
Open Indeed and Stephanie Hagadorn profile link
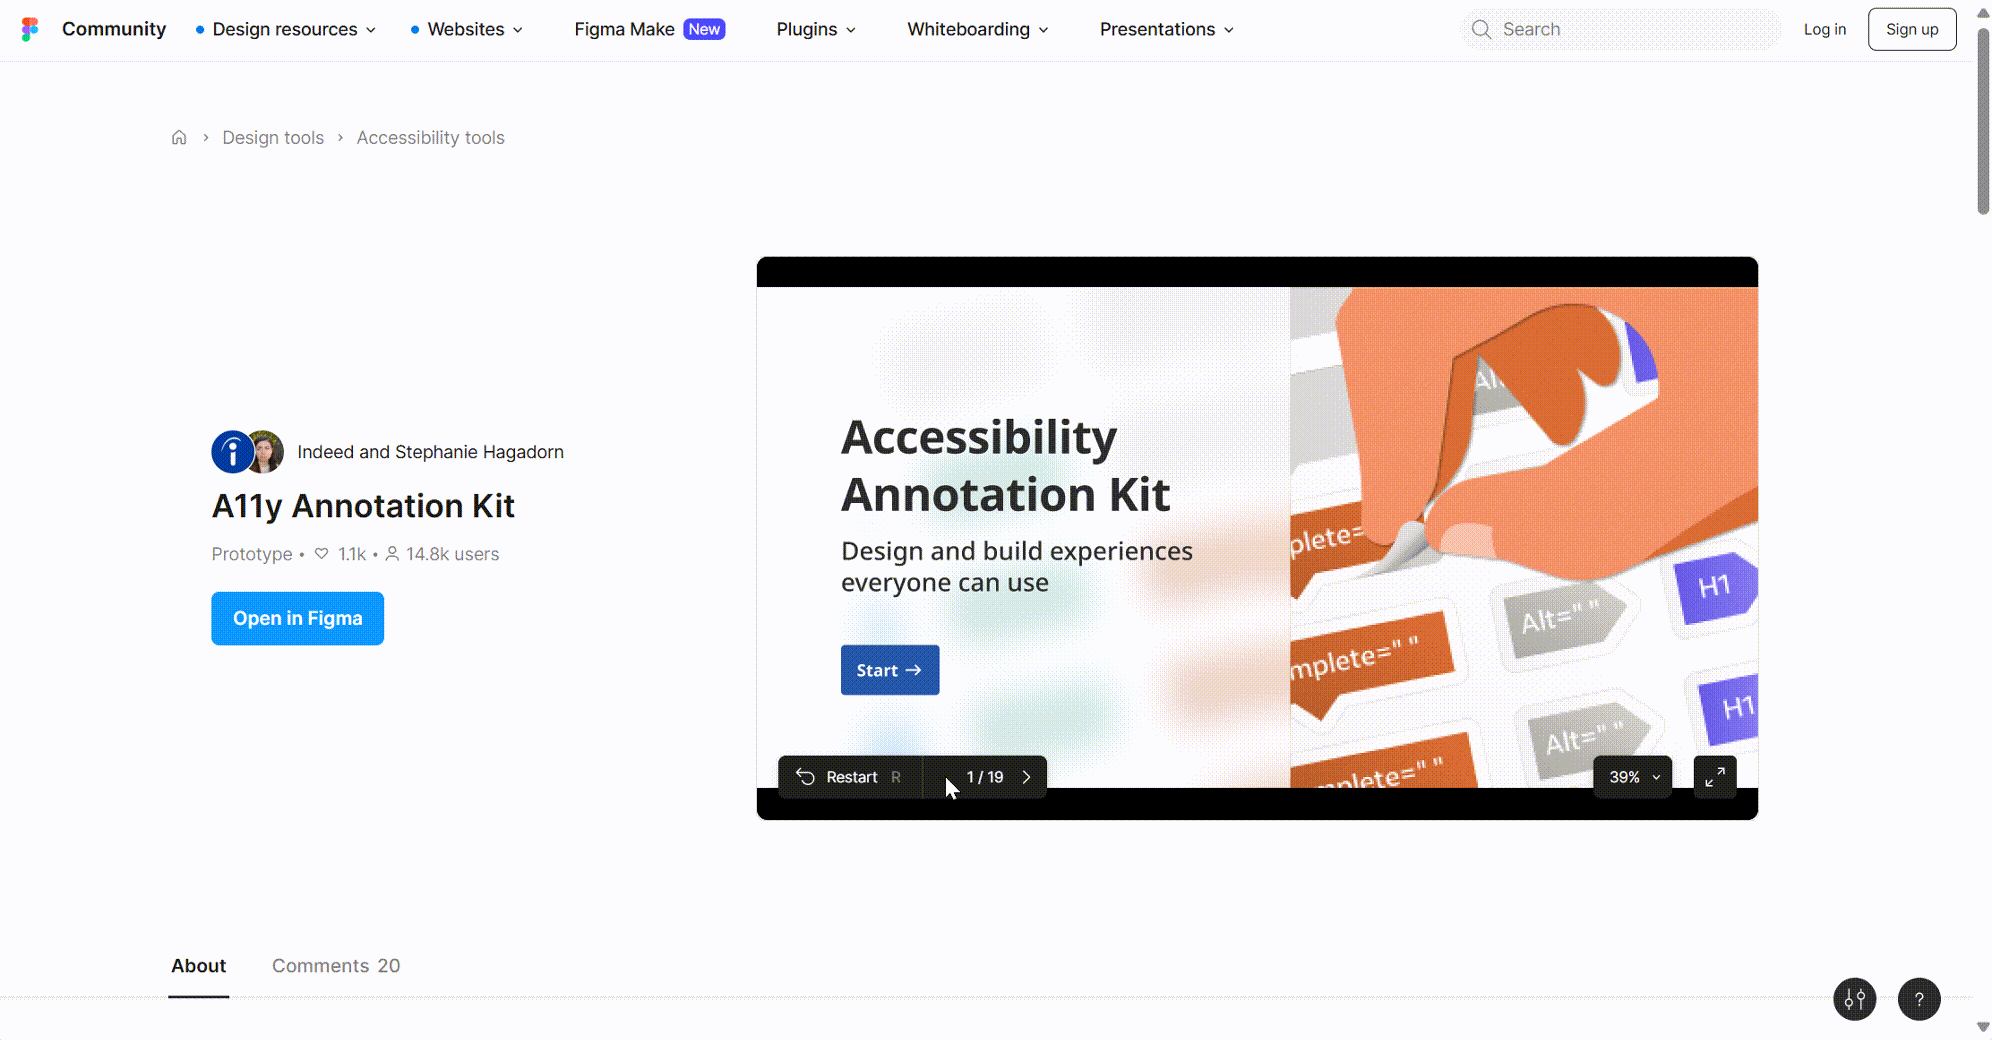tap(430, 452)
